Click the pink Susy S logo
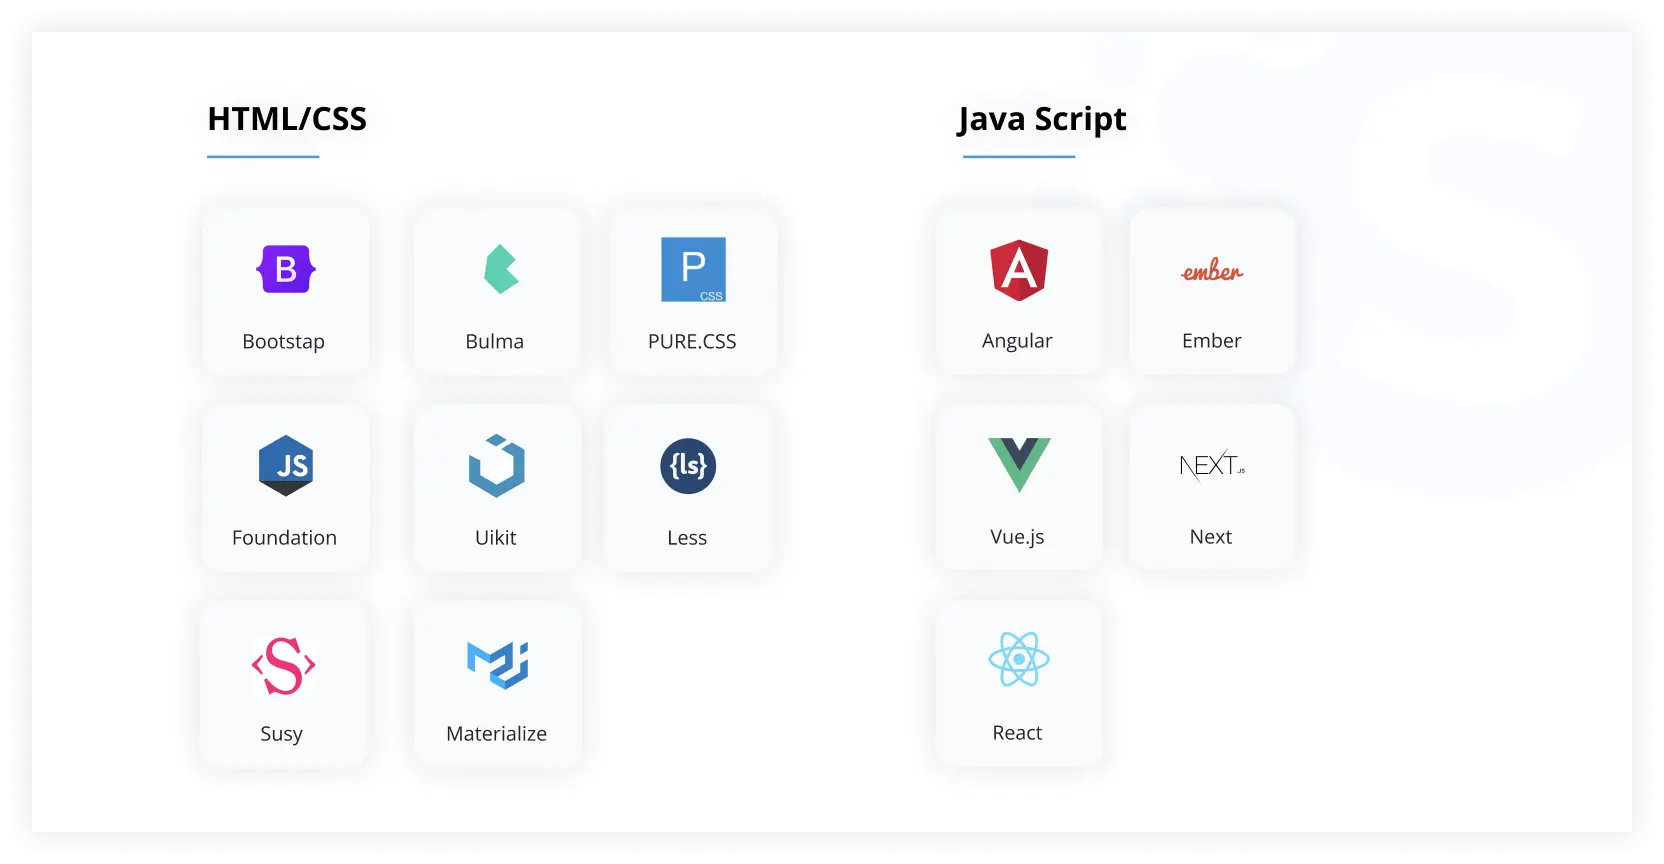The image size is (1664, 864). (x=284, y=665)
